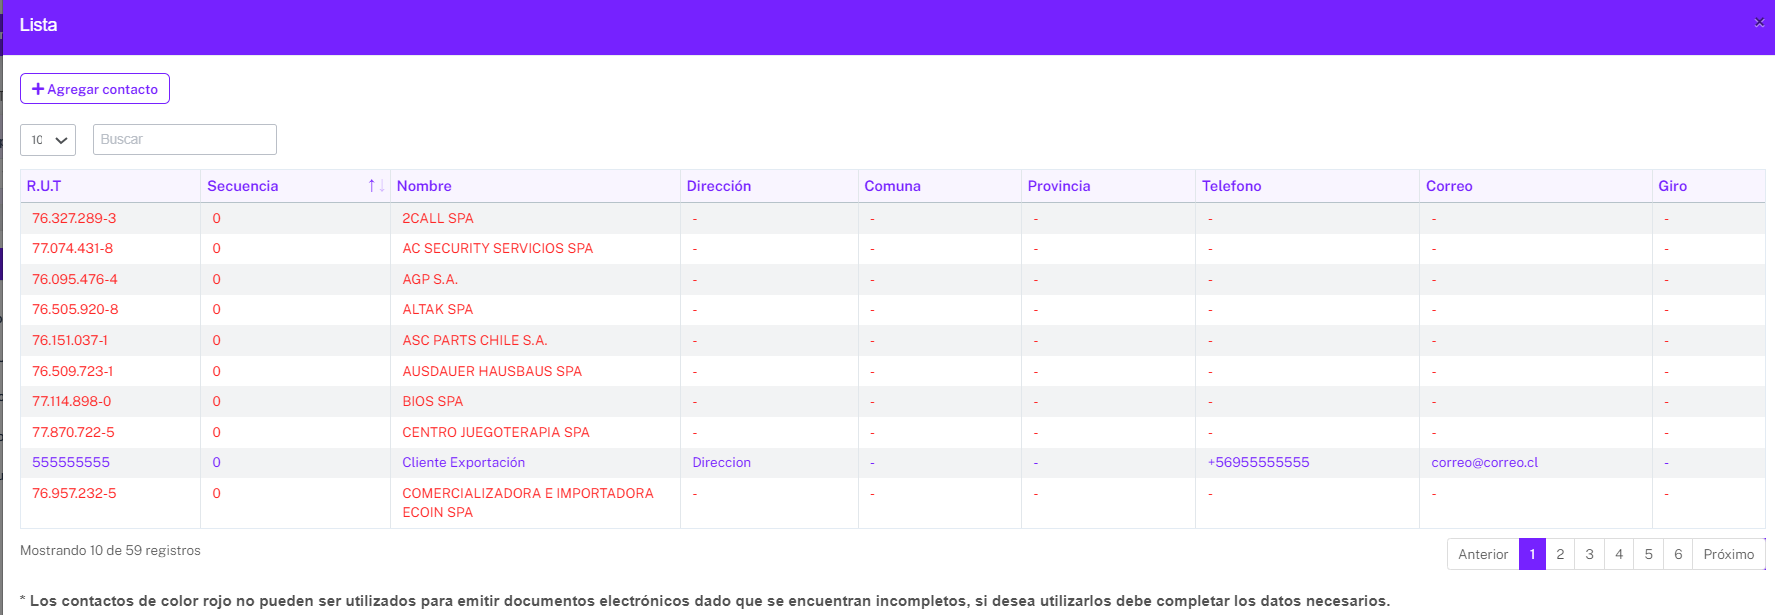
Task: Close the Lista dialog
Action: [x=1759, y=22]
